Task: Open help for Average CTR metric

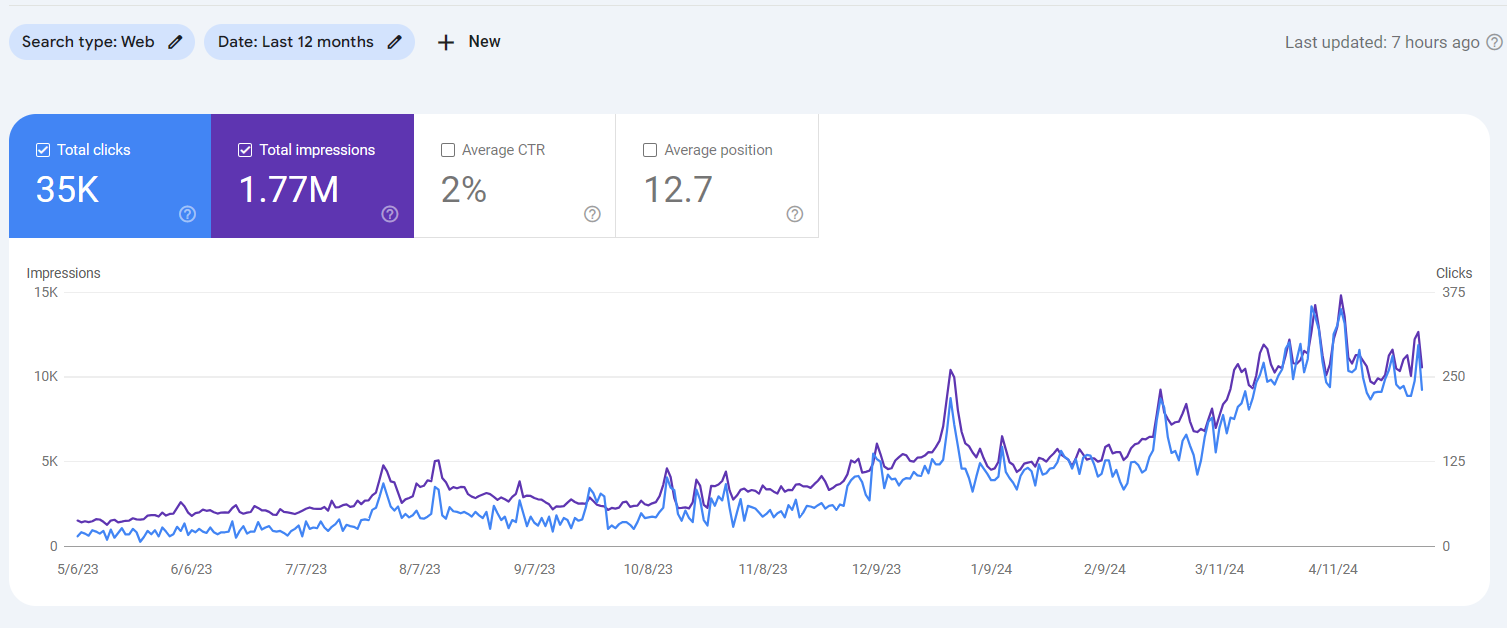Action: coord(592,214)
